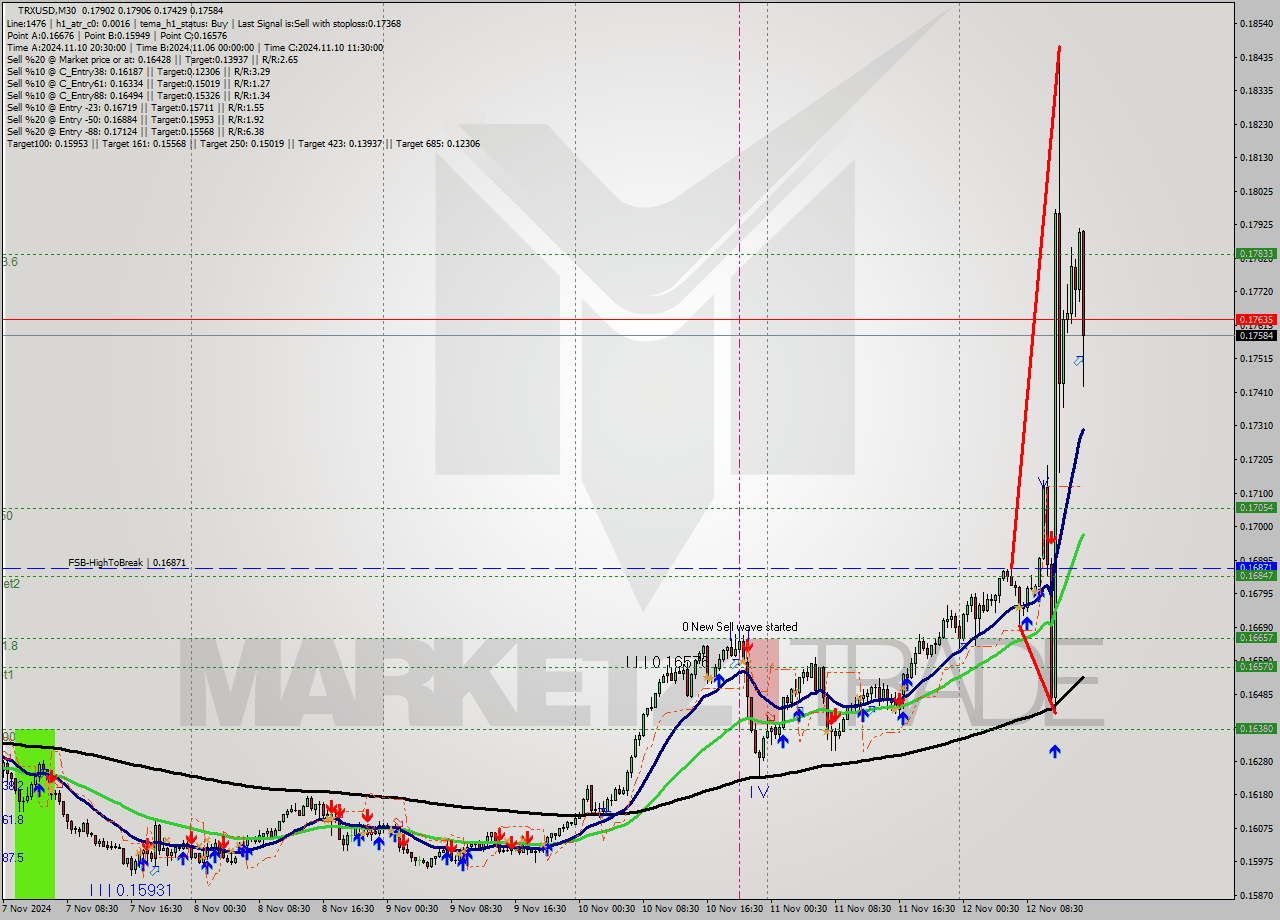
Task: Click the 'Point A:0.16676' info line
Action: 41,35
